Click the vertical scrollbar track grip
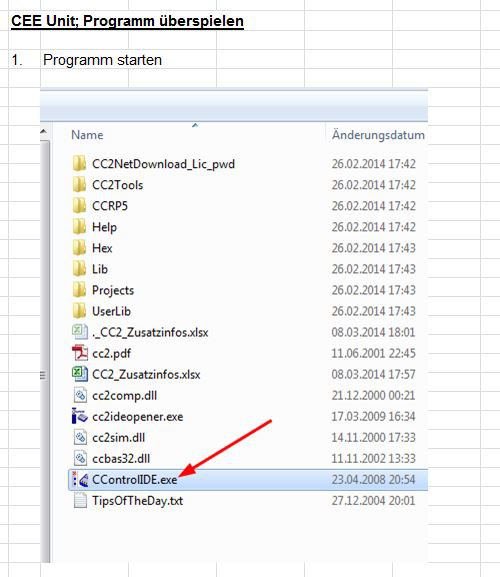The width and height of the screenshot is (500, 577). [43, 375]
